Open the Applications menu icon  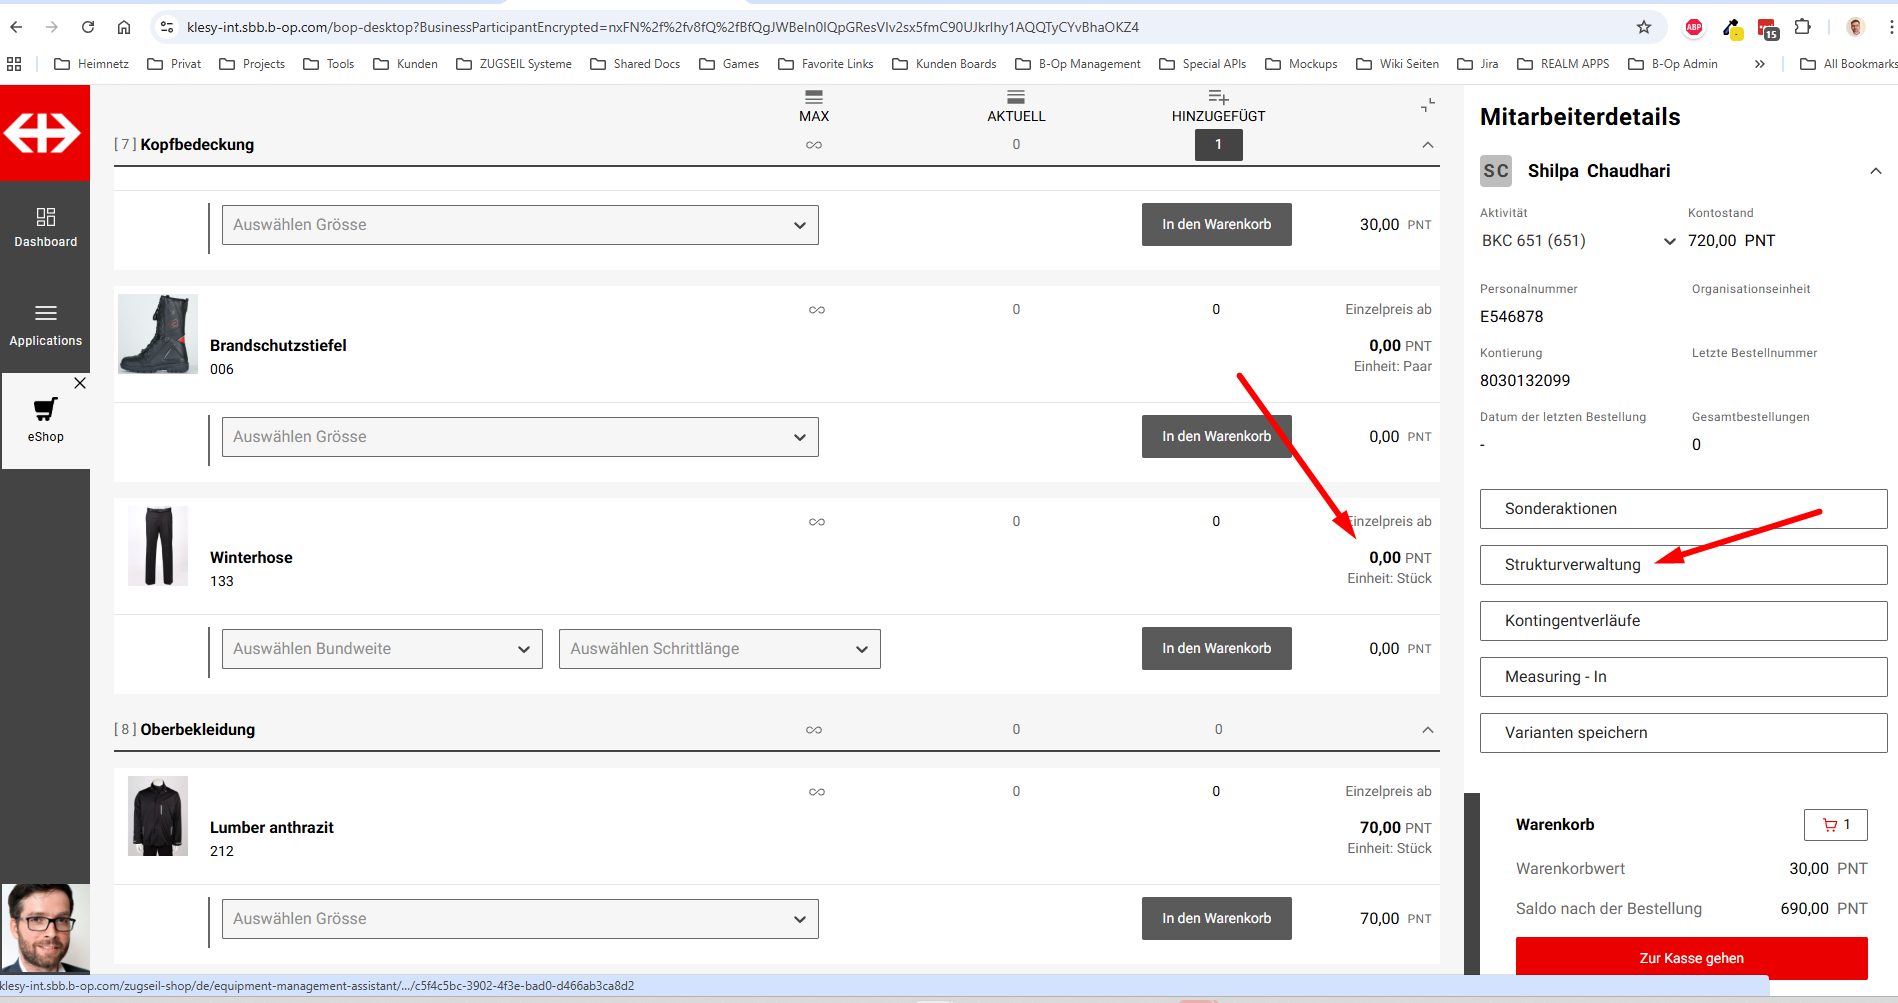(45, 314)
